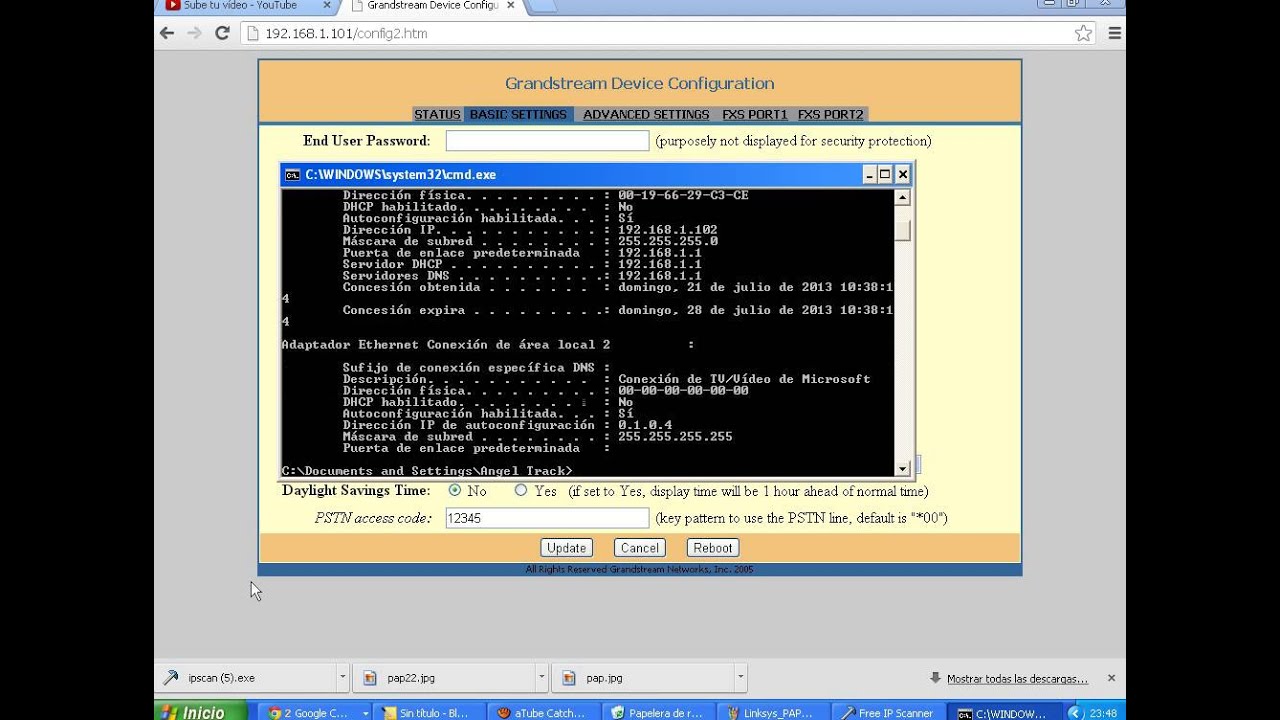Click the Update button
The width and height of the screenshot is (1280, 720).
[x=566, y=548]
